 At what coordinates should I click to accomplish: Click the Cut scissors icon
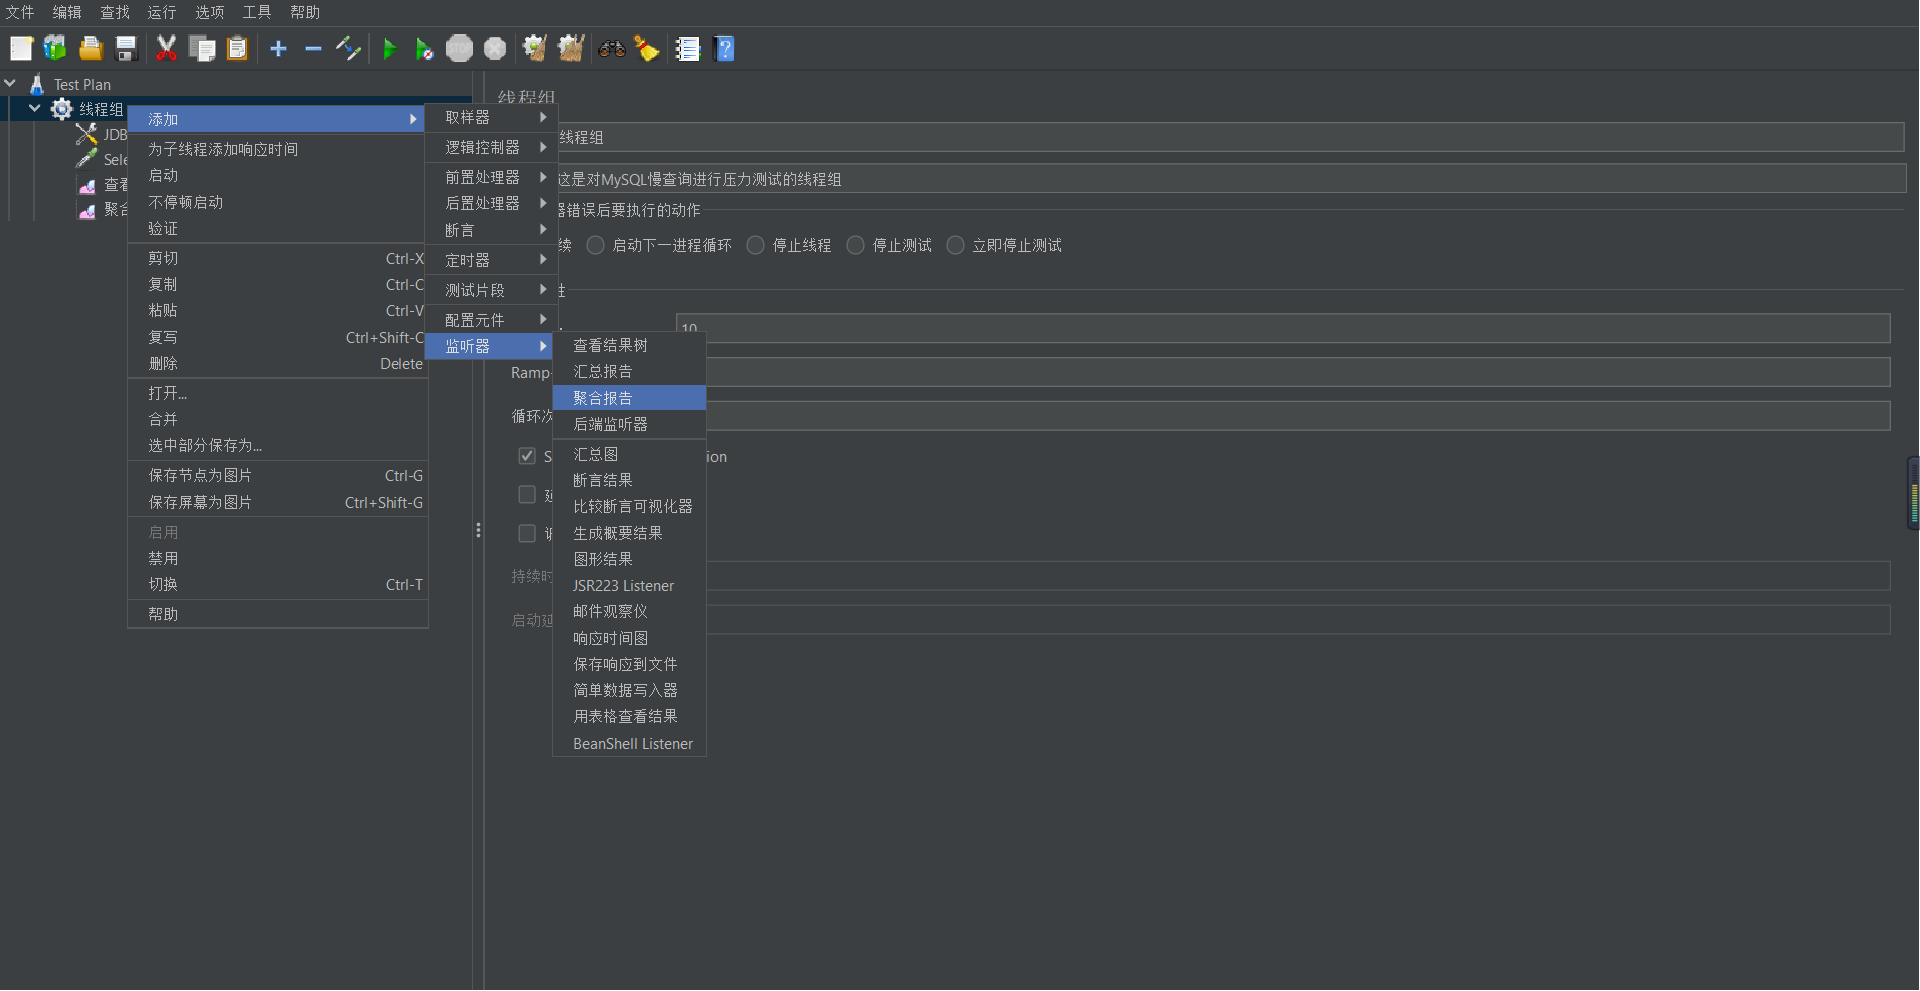[x=166, y=48]
